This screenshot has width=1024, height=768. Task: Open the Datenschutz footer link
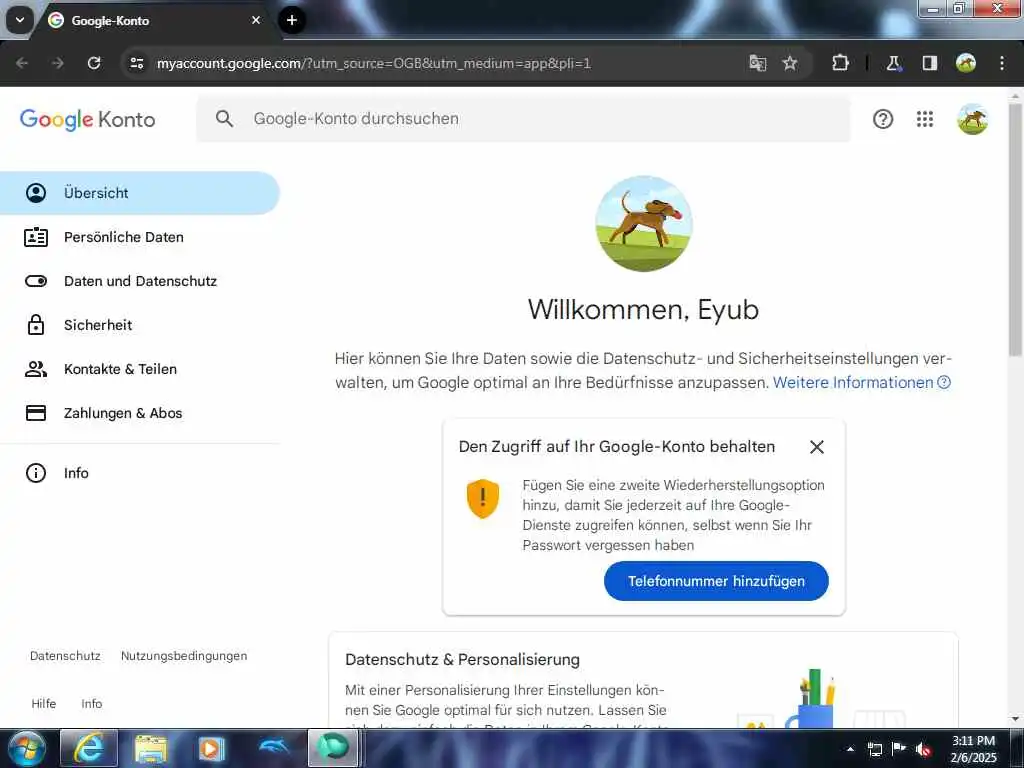coord(65,656)
